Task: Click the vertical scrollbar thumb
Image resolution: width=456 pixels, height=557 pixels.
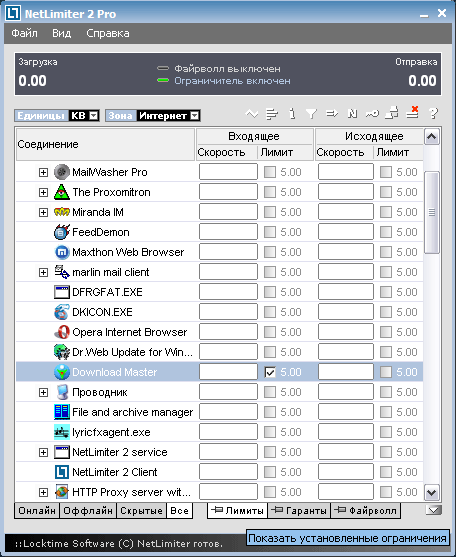Action: [x=432, y=212]
